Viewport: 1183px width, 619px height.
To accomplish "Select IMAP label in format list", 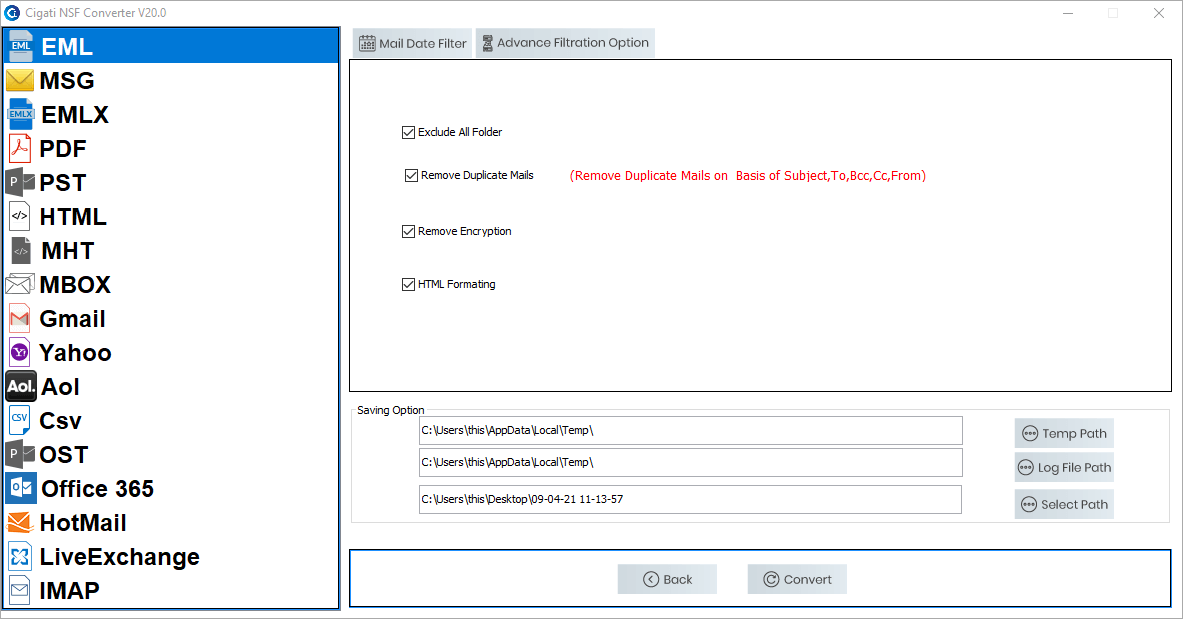I will 69,590.
